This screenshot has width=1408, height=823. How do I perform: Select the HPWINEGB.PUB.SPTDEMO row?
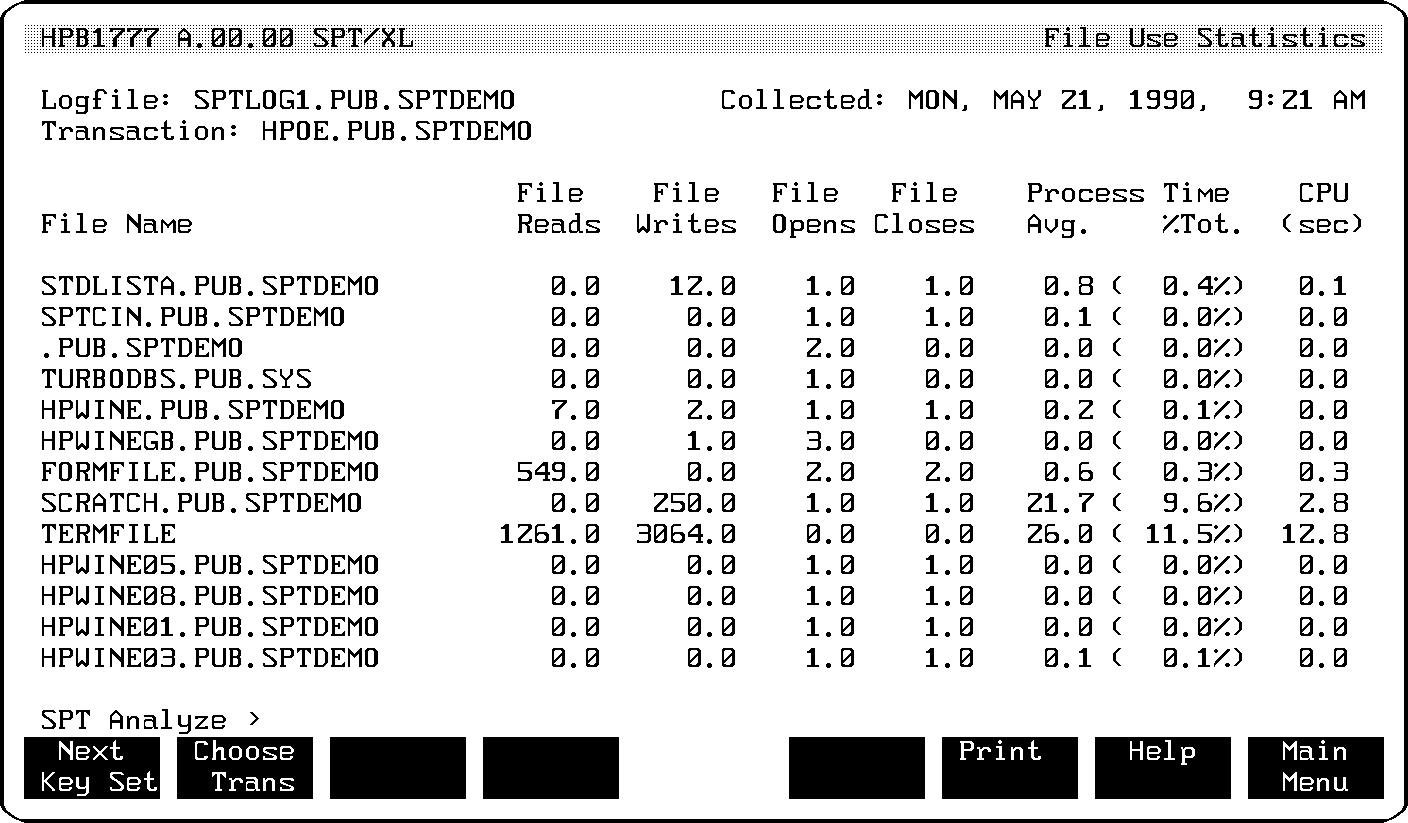click(x=210, y=441)
